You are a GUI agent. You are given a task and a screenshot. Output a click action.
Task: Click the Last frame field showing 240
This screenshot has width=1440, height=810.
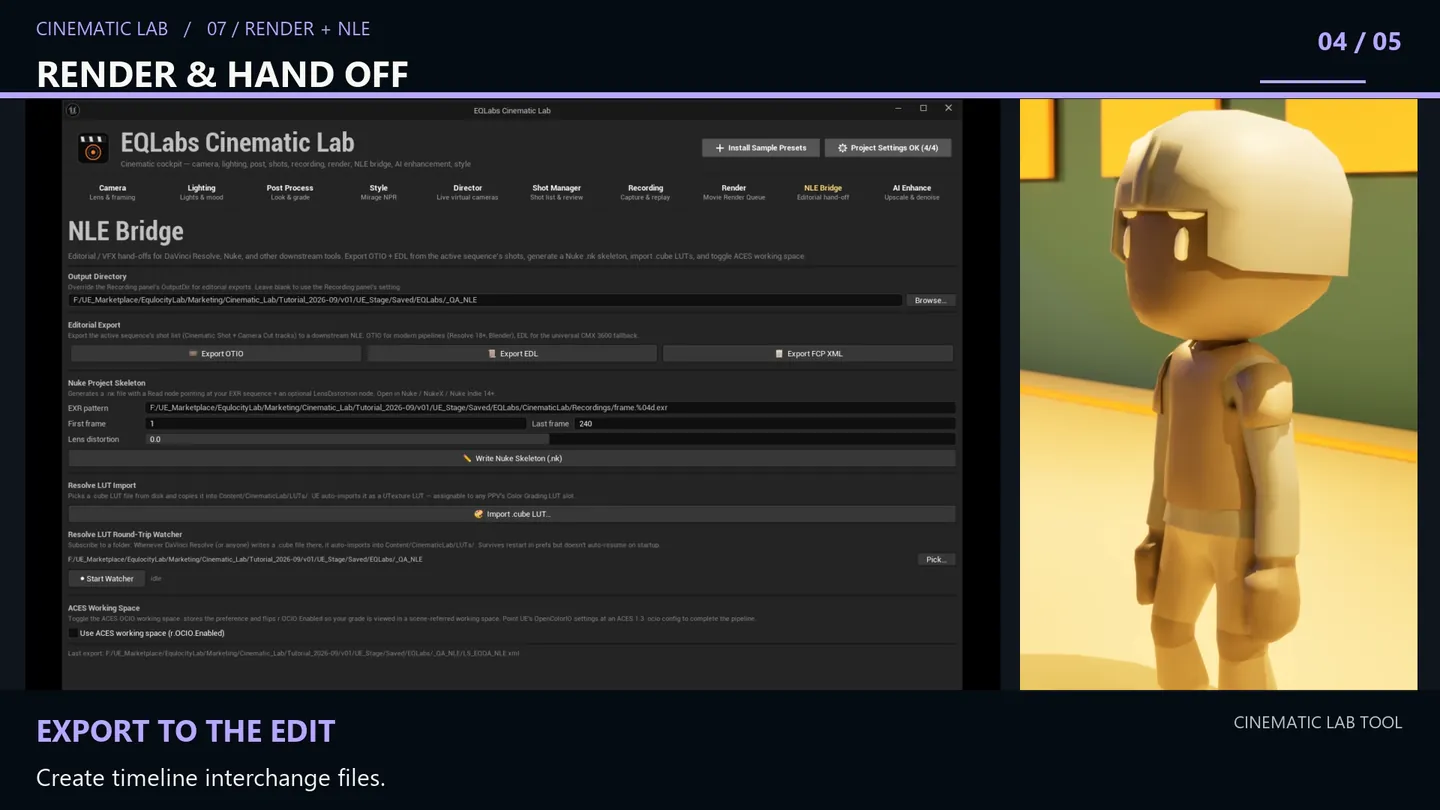(765, 424)
